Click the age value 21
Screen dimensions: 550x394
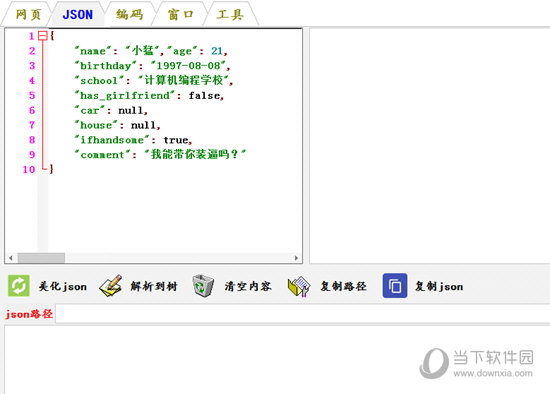coord(217,51)
